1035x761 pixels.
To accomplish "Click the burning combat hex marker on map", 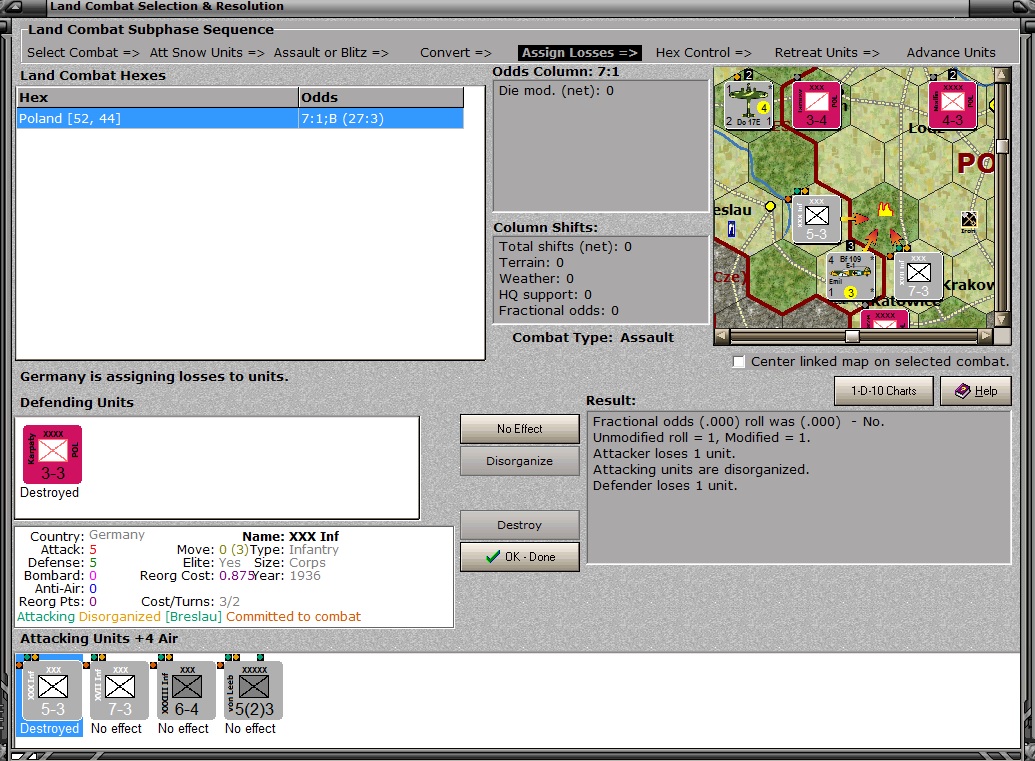I will coord(885,210).
